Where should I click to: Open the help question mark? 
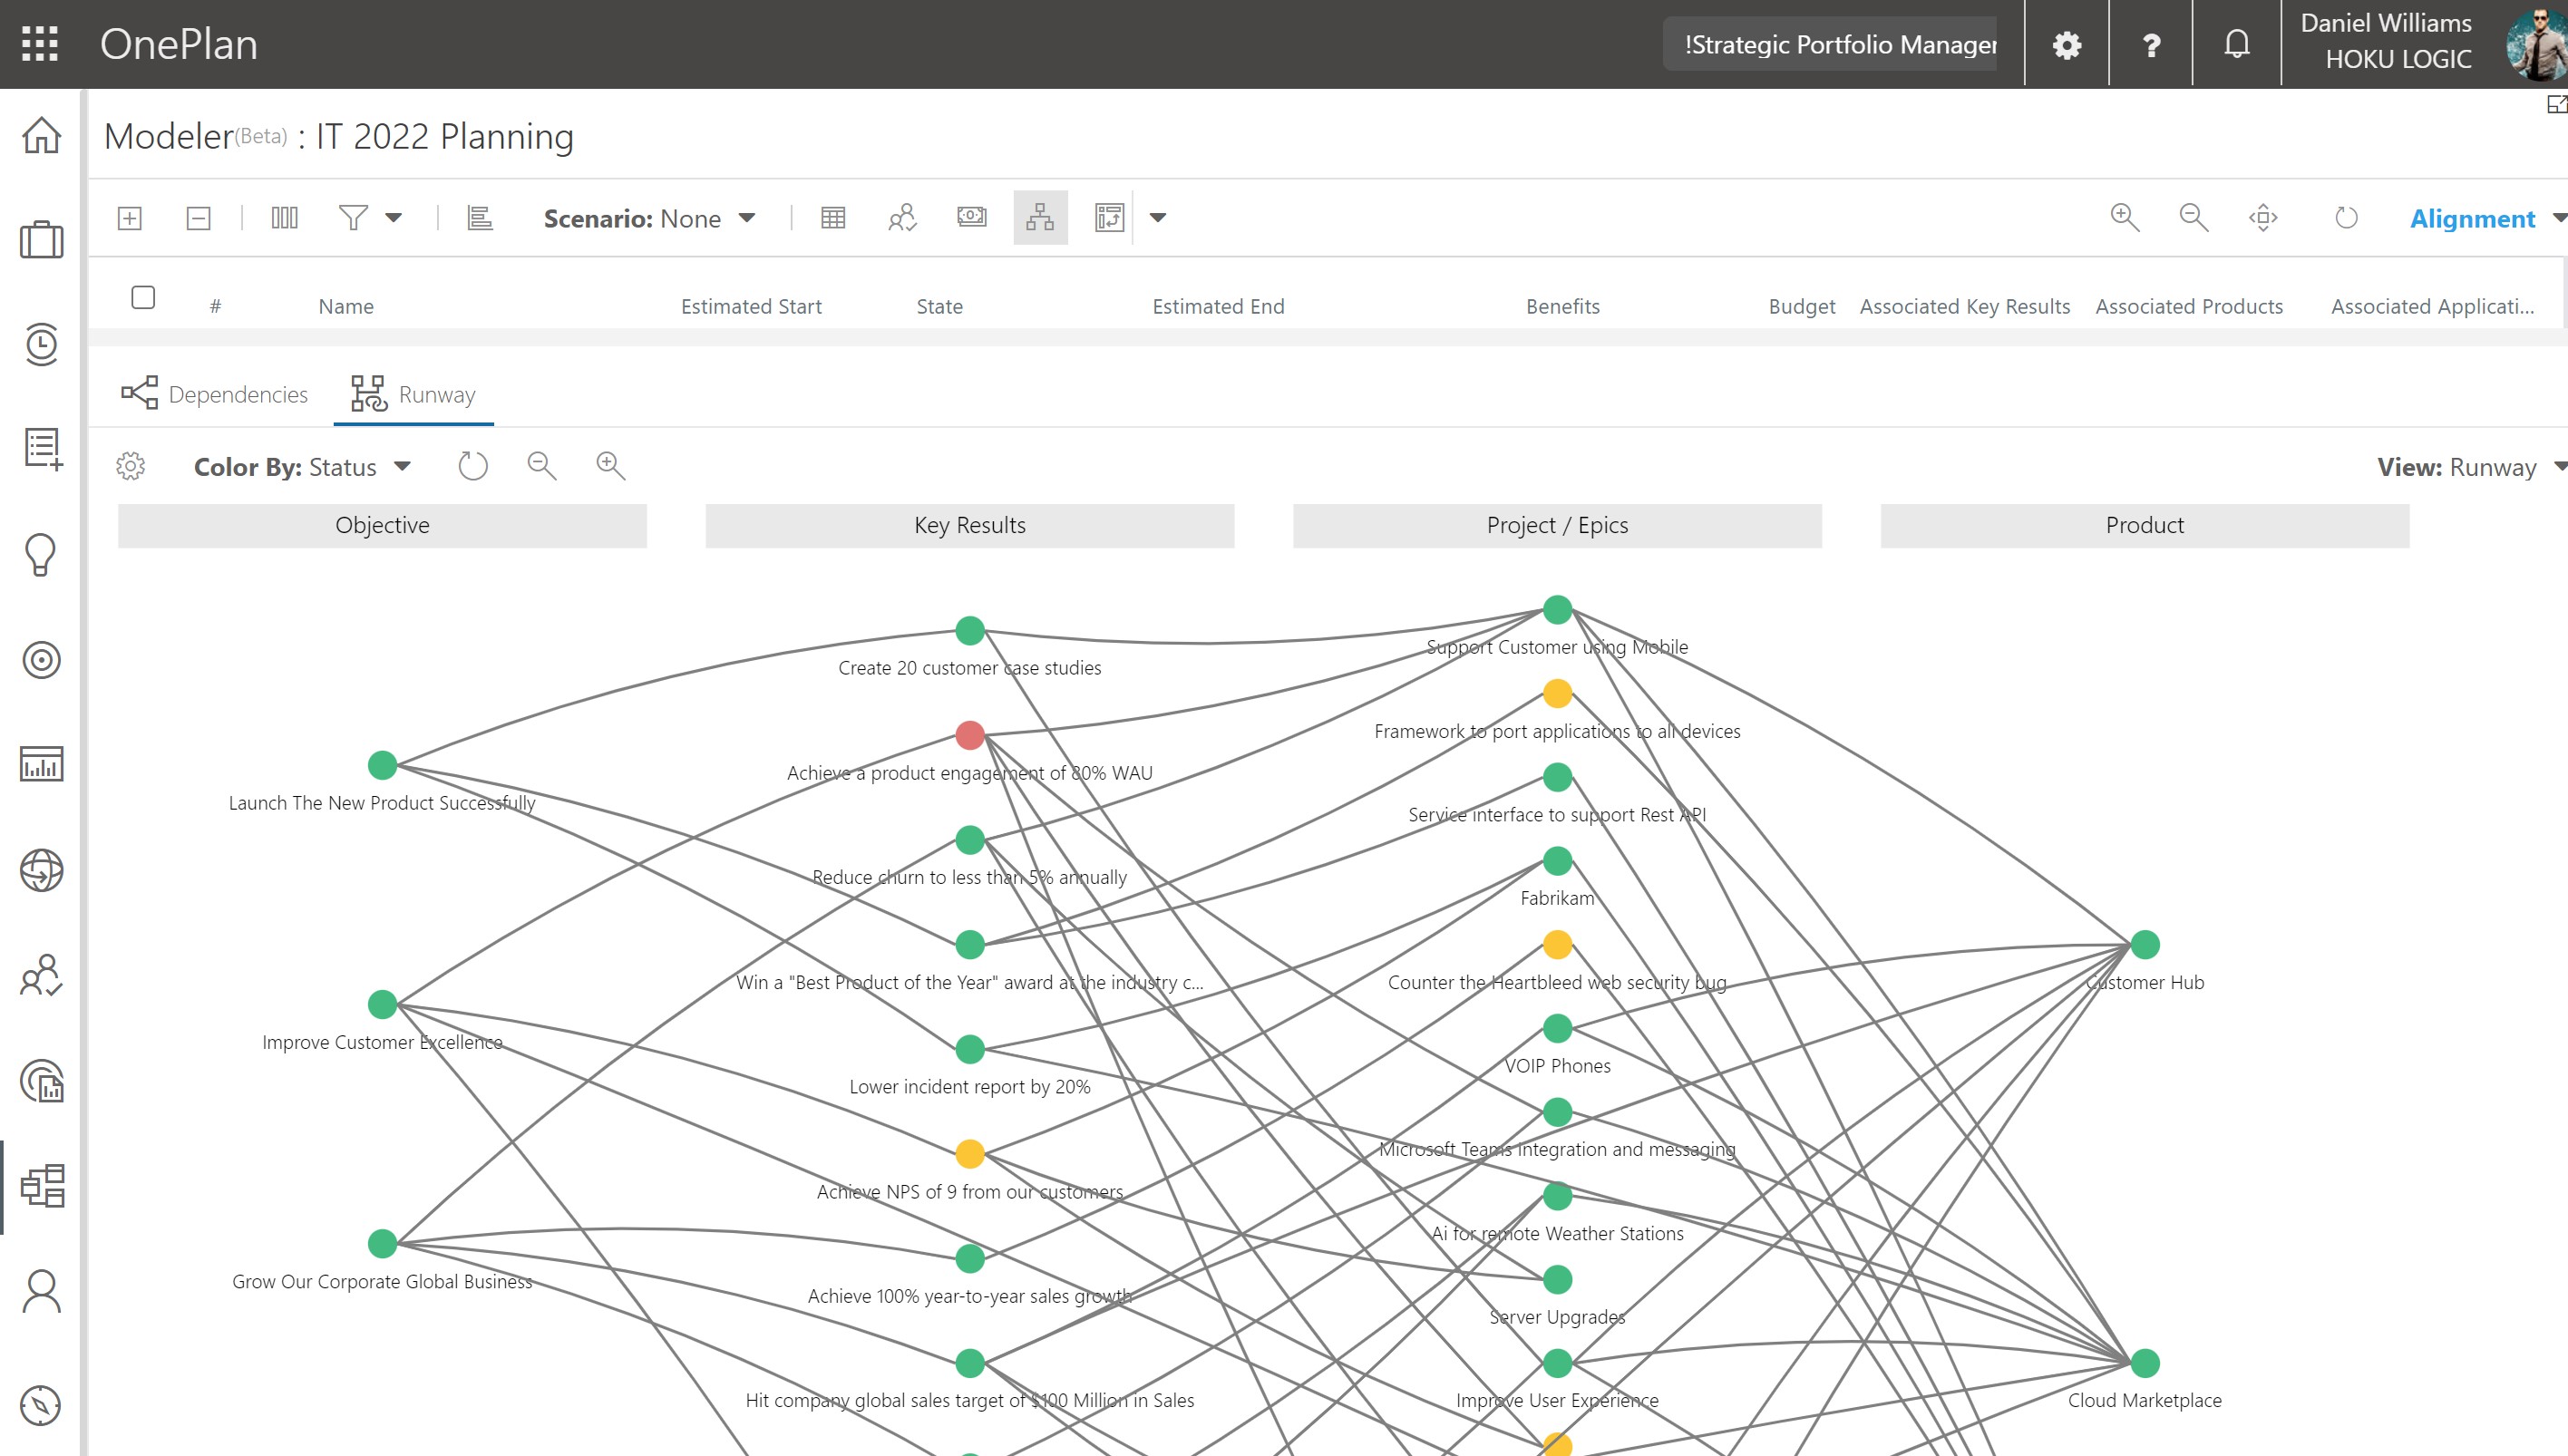(x=2151, y=45)
